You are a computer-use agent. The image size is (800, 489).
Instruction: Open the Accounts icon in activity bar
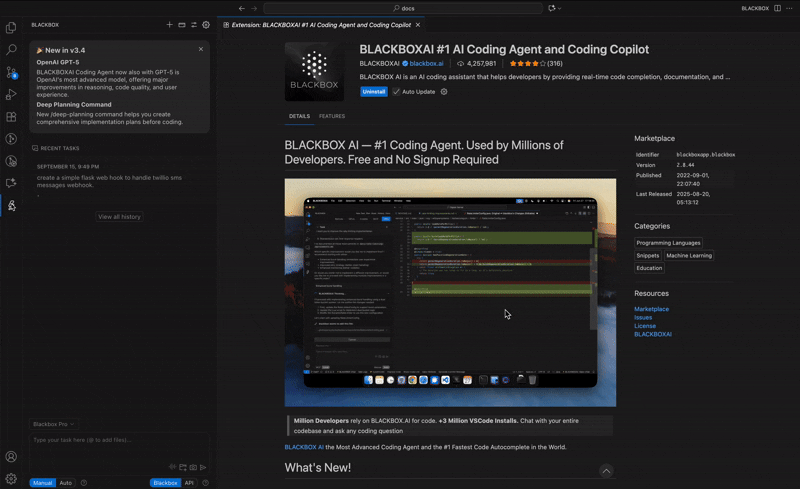pos(11,457)
